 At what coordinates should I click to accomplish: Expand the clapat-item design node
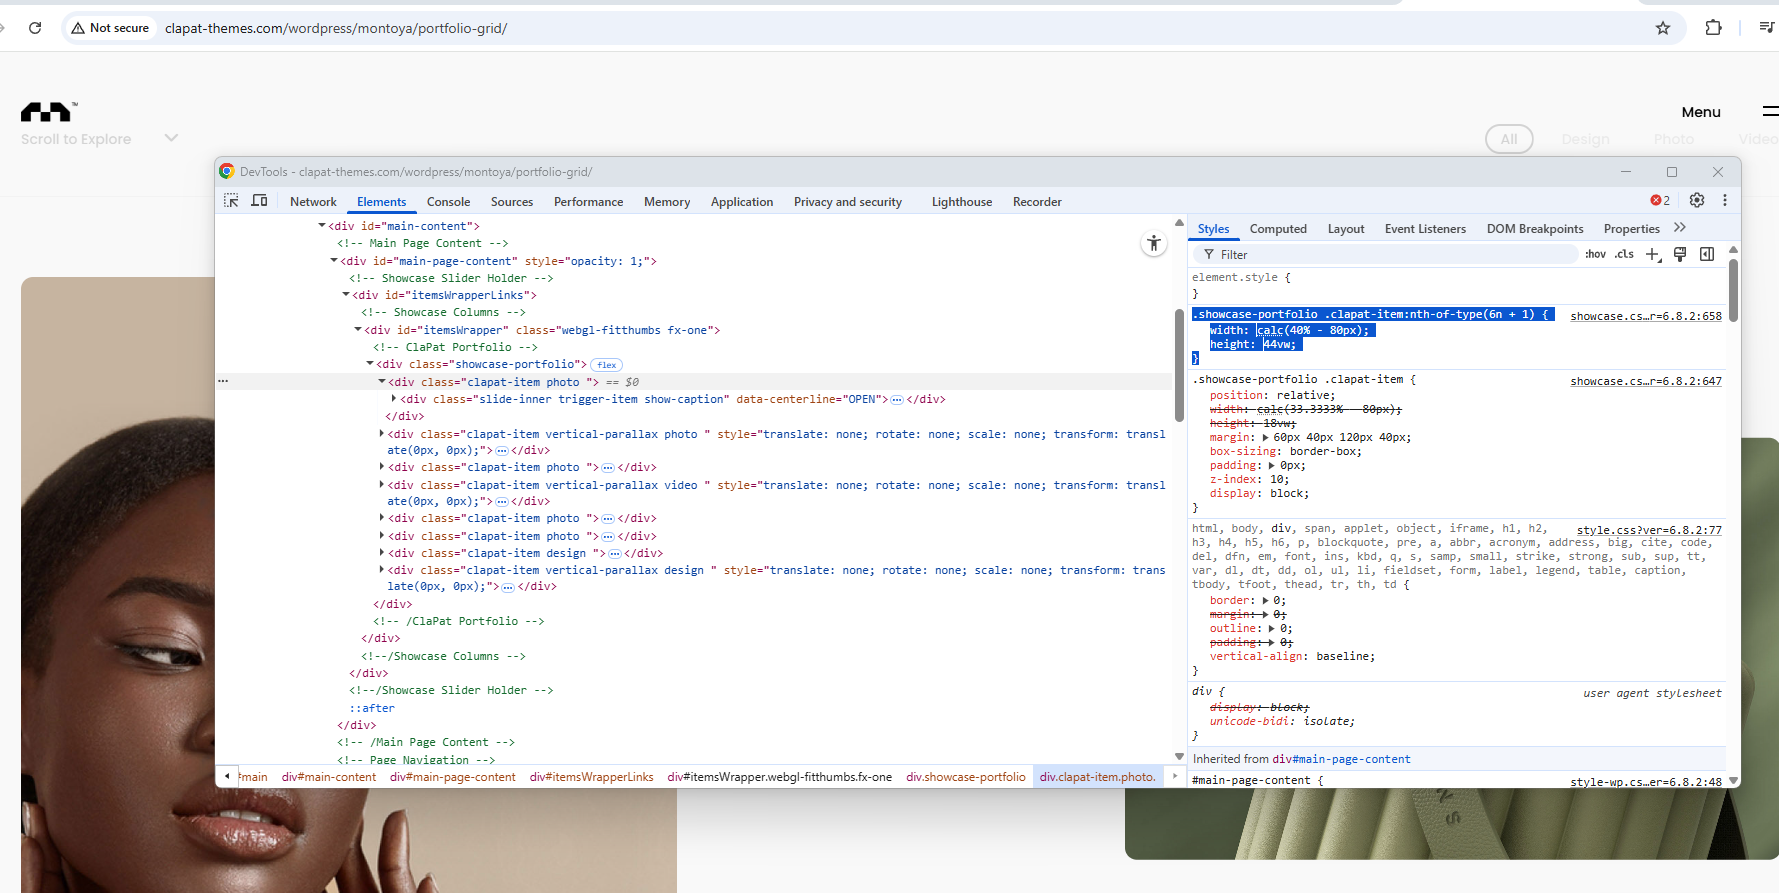[382, 553]
